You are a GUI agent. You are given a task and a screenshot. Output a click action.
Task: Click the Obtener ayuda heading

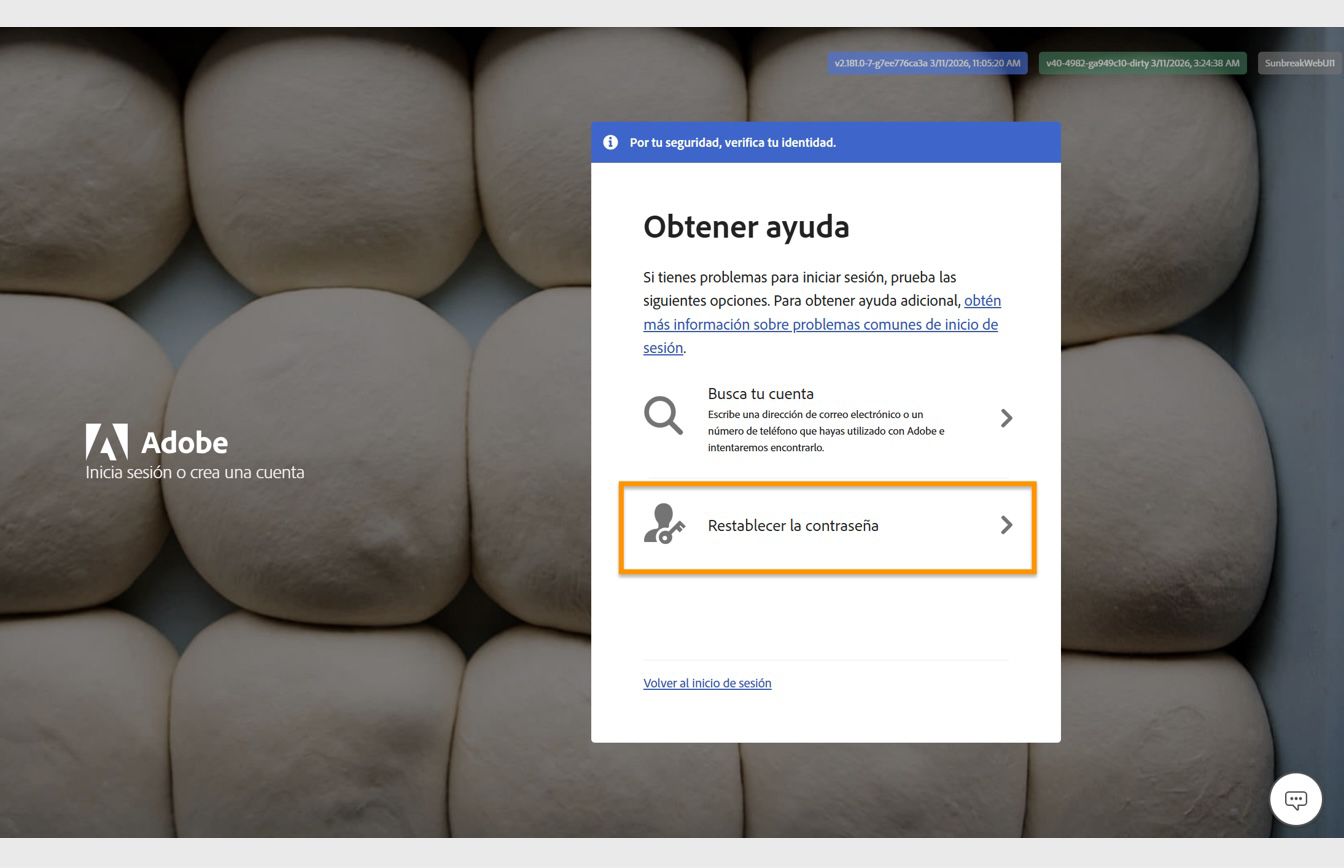(x=746, y=227)
